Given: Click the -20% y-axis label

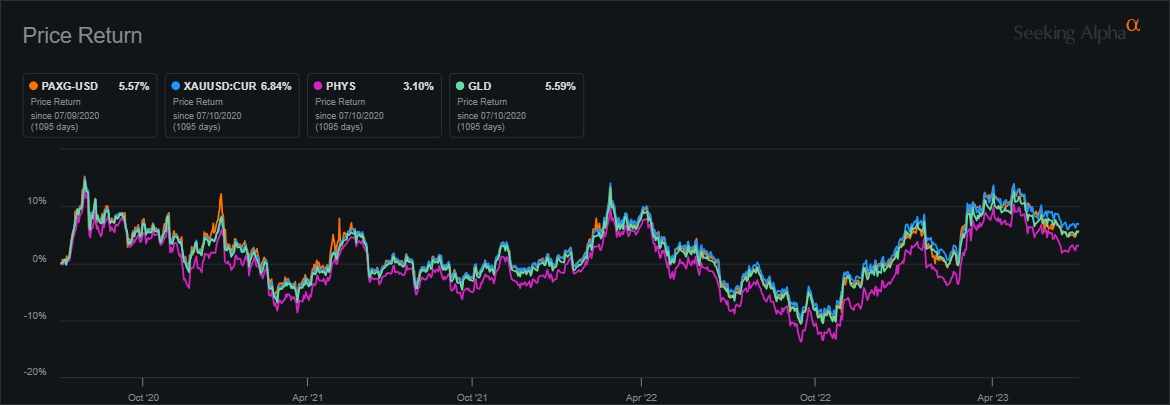Looking at the screenshot, I should click(x=37, y=372).
